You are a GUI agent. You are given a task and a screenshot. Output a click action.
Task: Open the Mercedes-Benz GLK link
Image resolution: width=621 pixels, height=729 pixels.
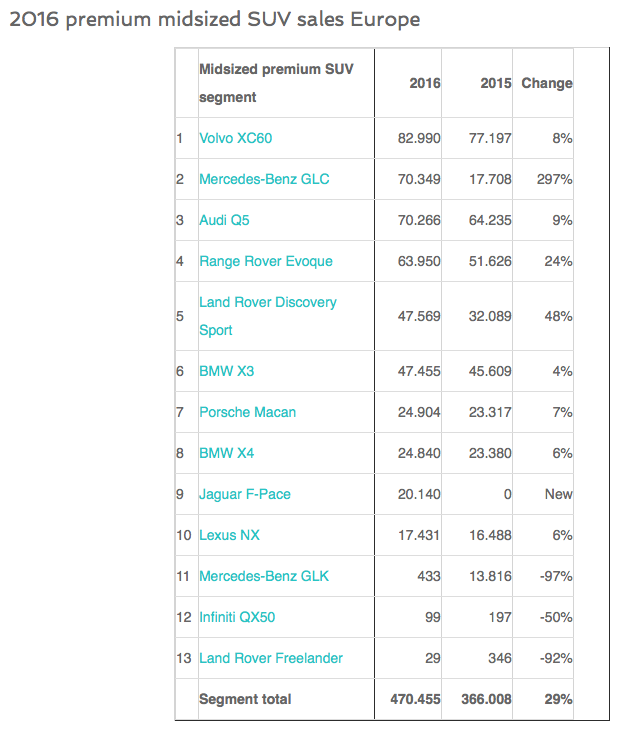(264, 576)
